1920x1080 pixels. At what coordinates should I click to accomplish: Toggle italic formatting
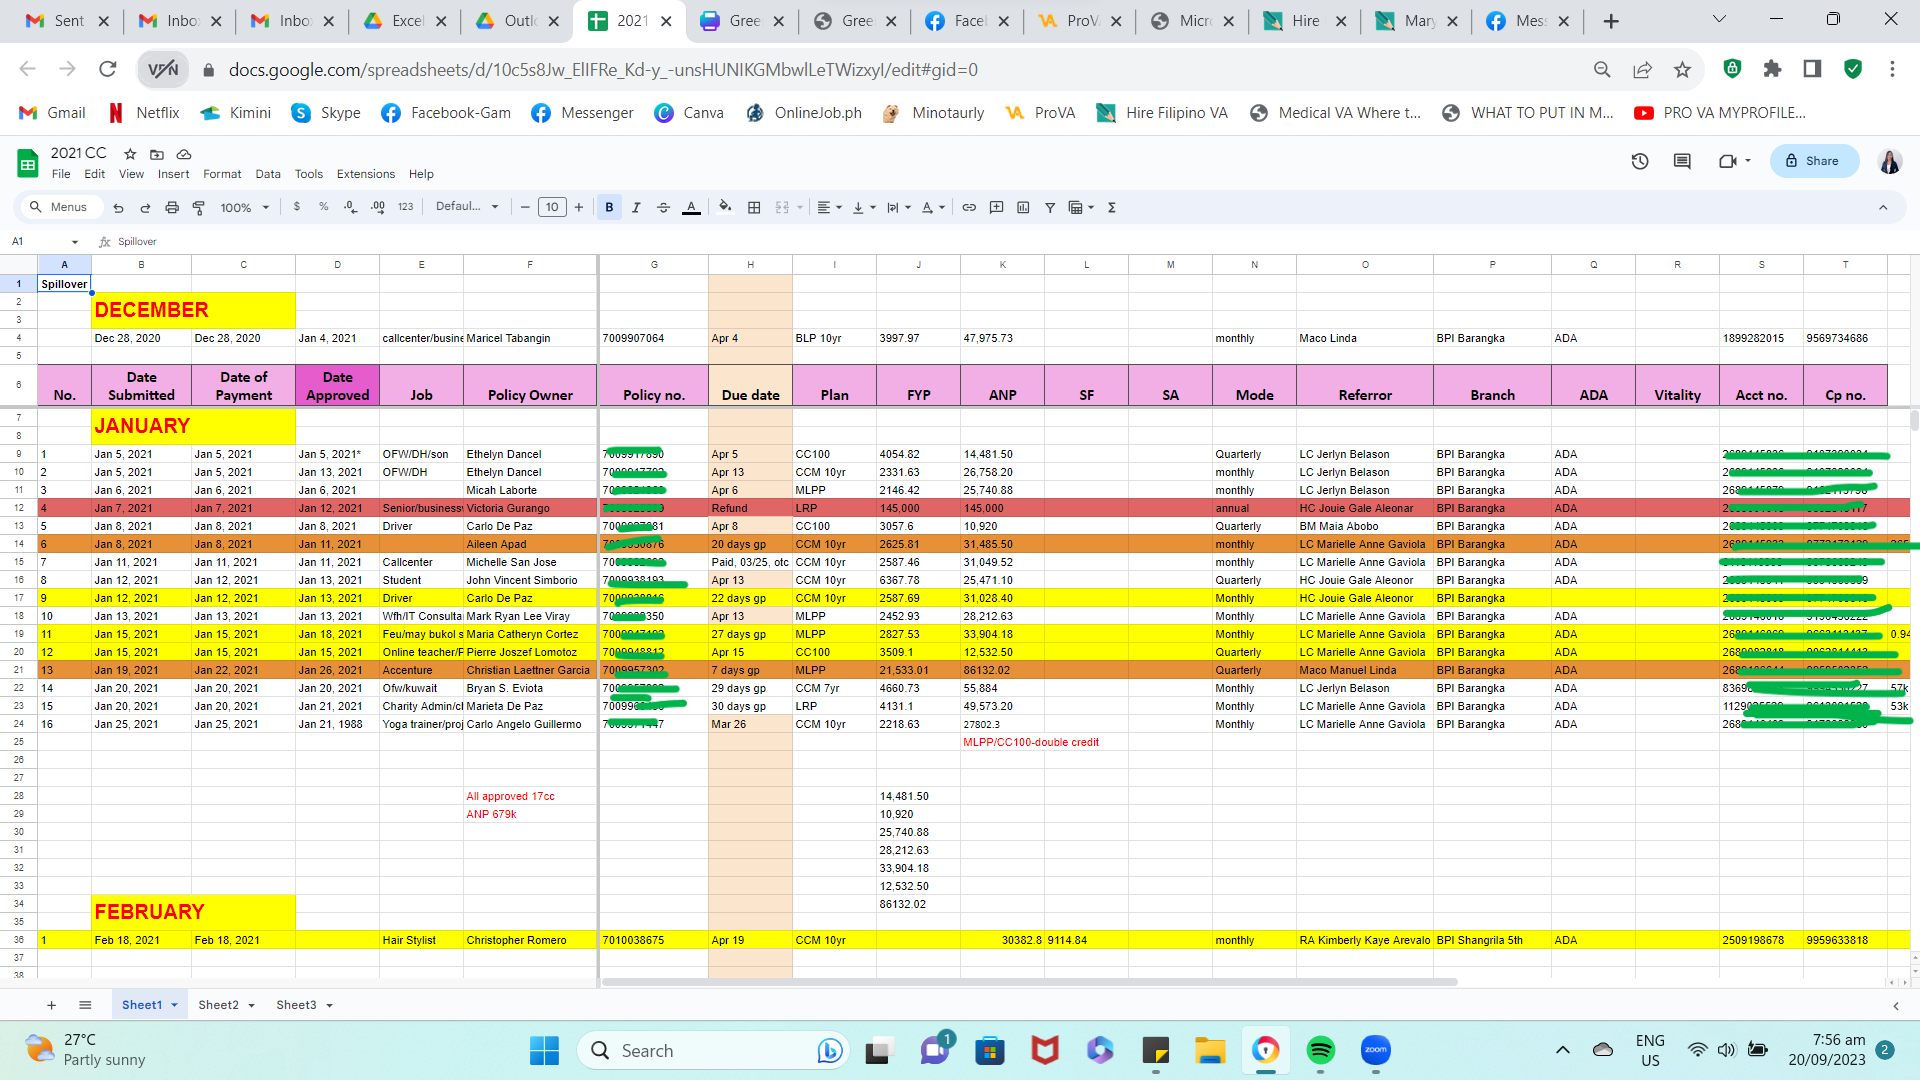tap(636, 208)
